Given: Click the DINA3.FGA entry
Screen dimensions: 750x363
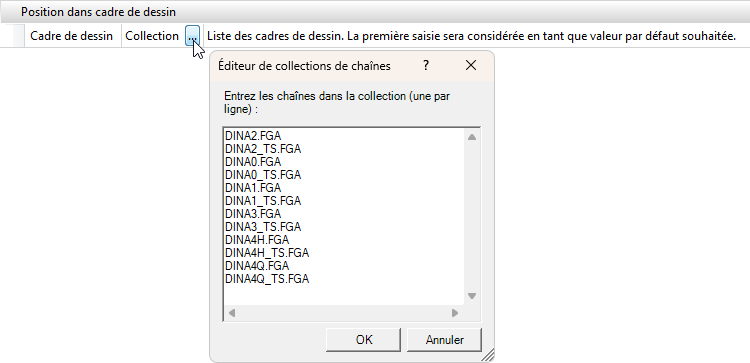Looking at the screenshot, I should 253,214.
